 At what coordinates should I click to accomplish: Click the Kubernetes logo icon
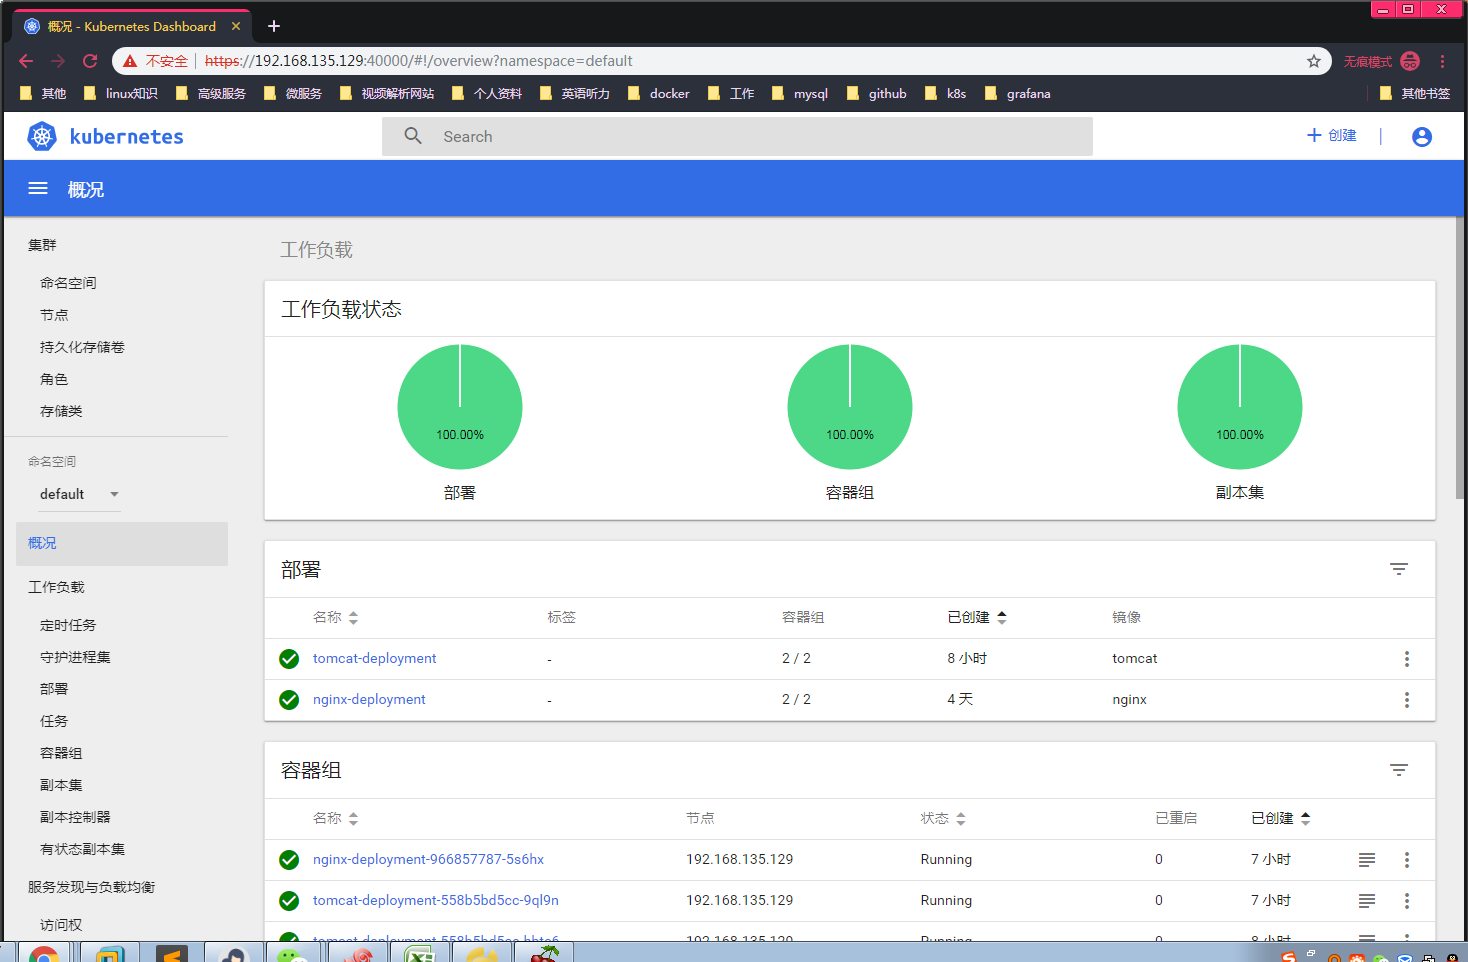pos(42,136)
